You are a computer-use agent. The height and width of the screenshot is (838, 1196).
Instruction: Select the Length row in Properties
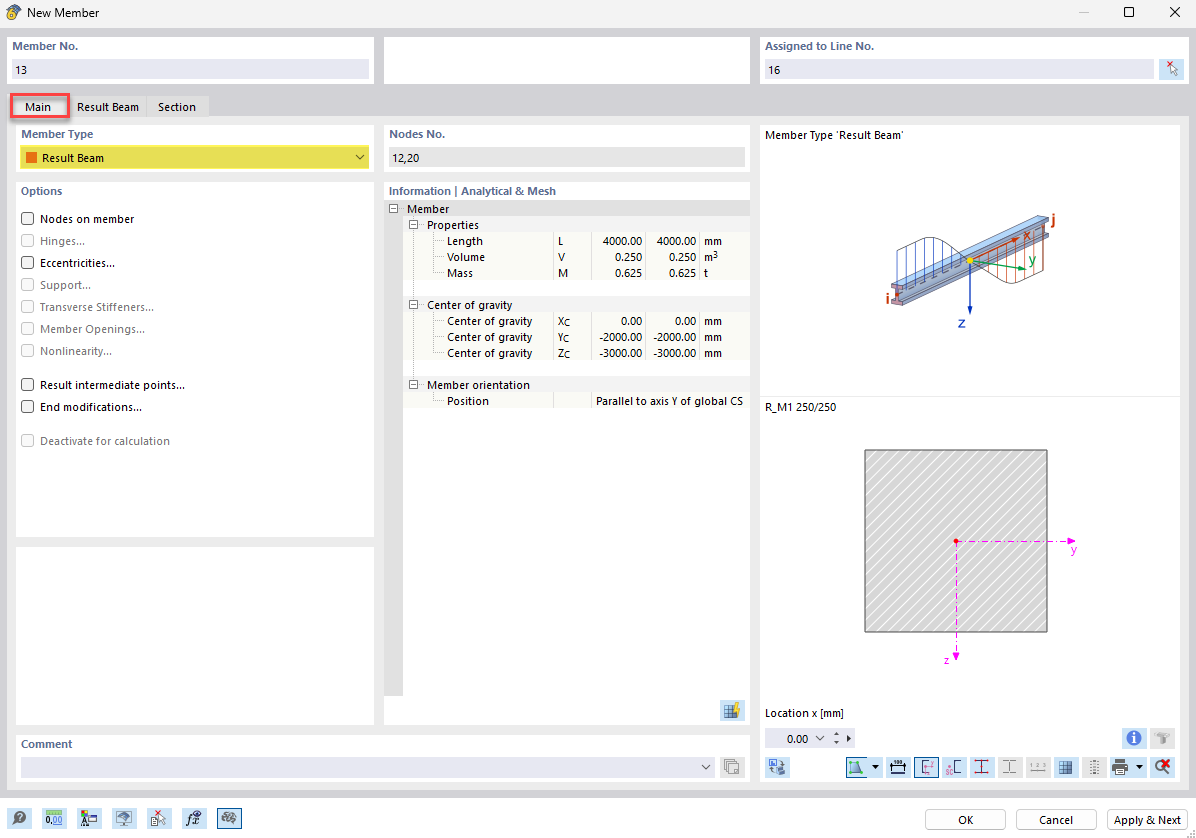576,241
